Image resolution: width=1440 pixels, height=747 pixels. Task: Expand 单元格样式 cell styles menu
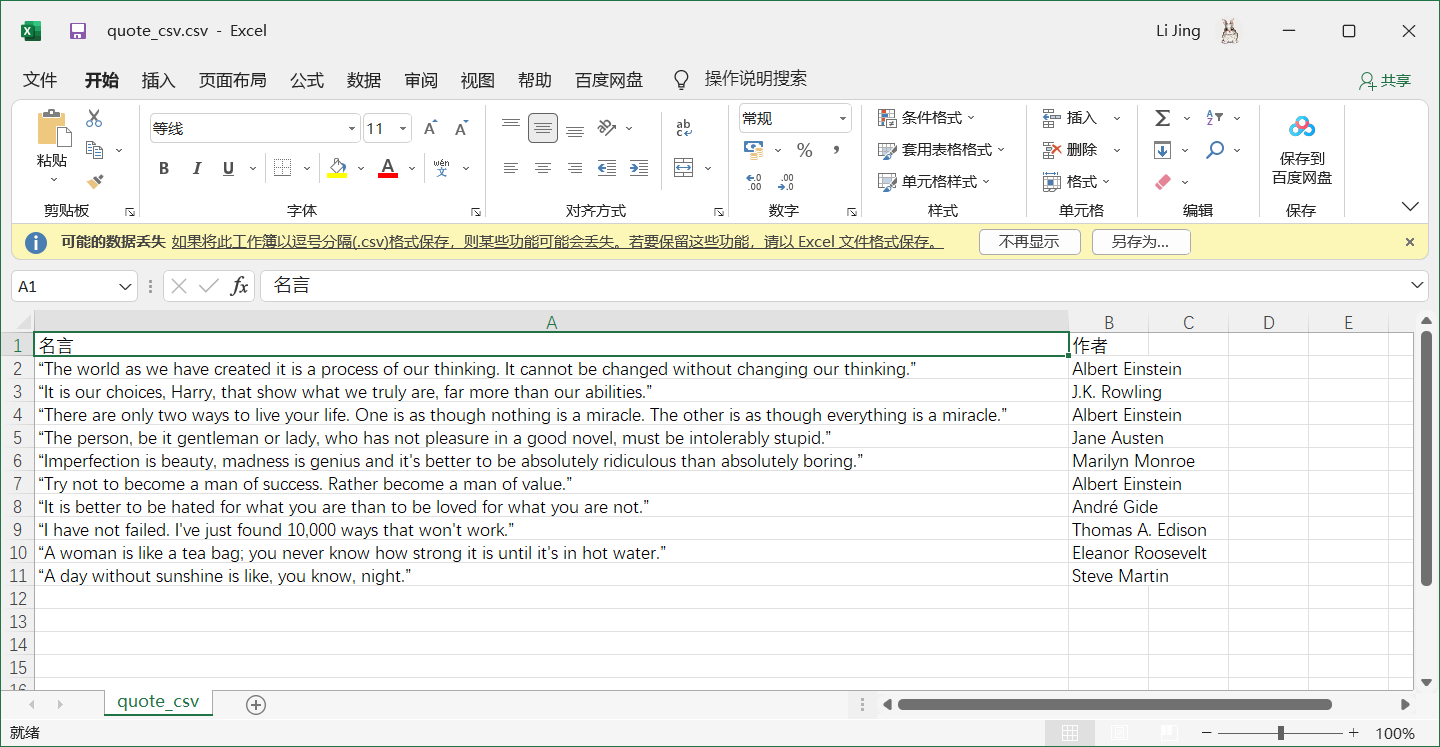(x=933, y=182)
